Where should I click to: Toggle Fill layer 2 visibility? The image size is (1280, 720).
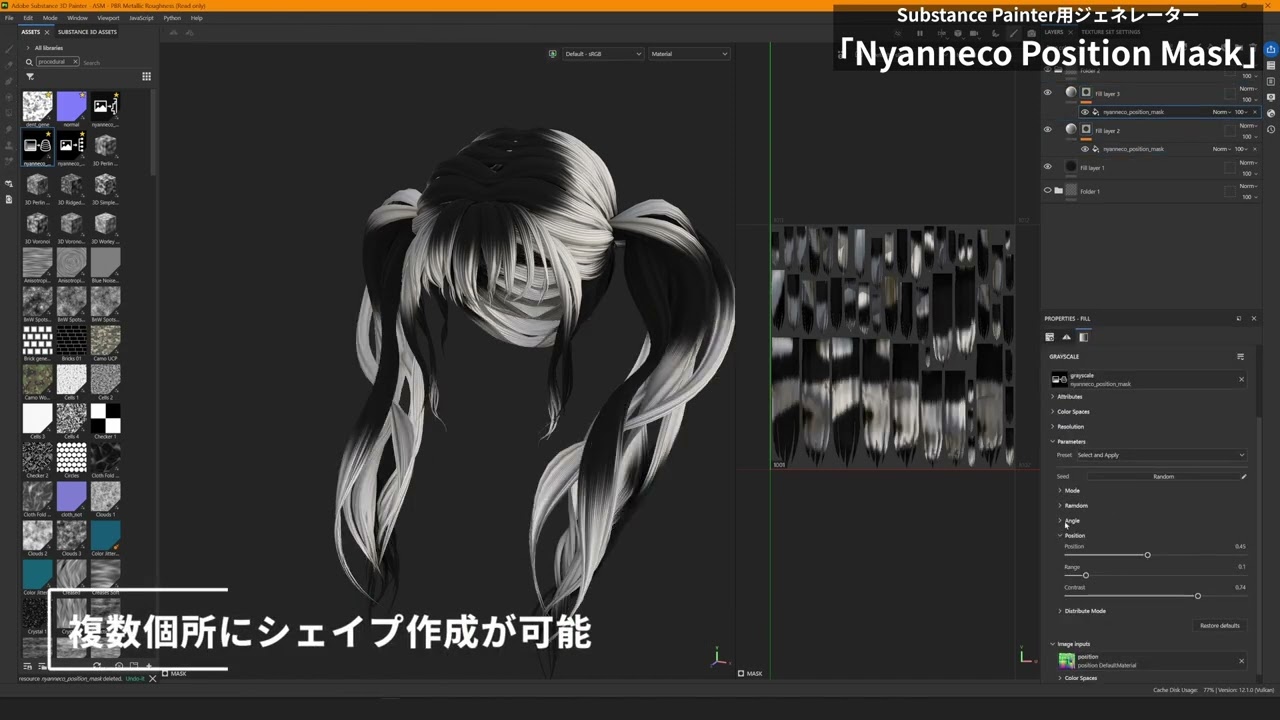(1048, 130)
